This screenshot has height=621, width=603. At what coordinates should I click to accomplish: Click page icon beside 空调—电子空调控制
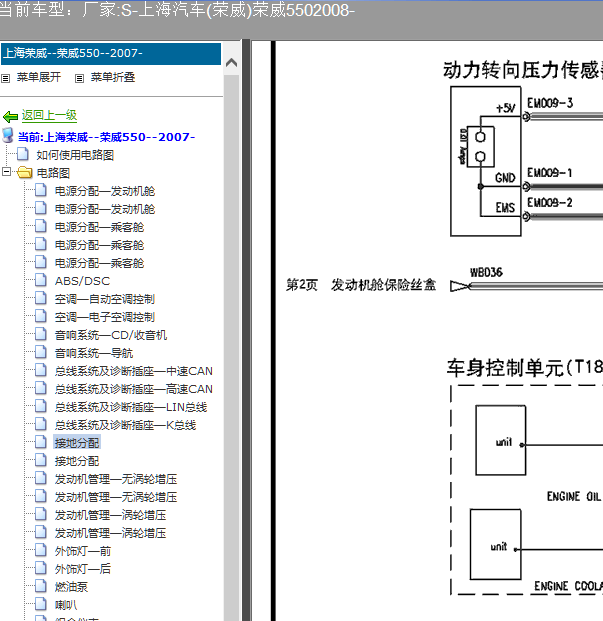pyautogui.click(x=41, y=316)
